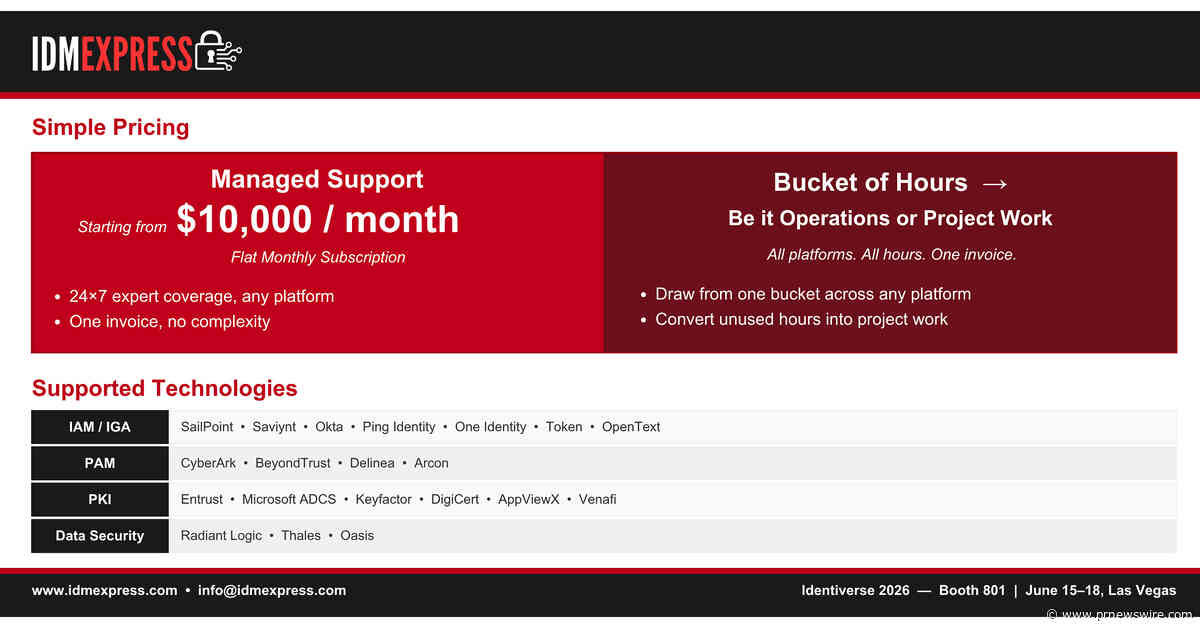1200x628 pixels.
Task: Click OpenText in the IAM row
Action: point(631,427)
